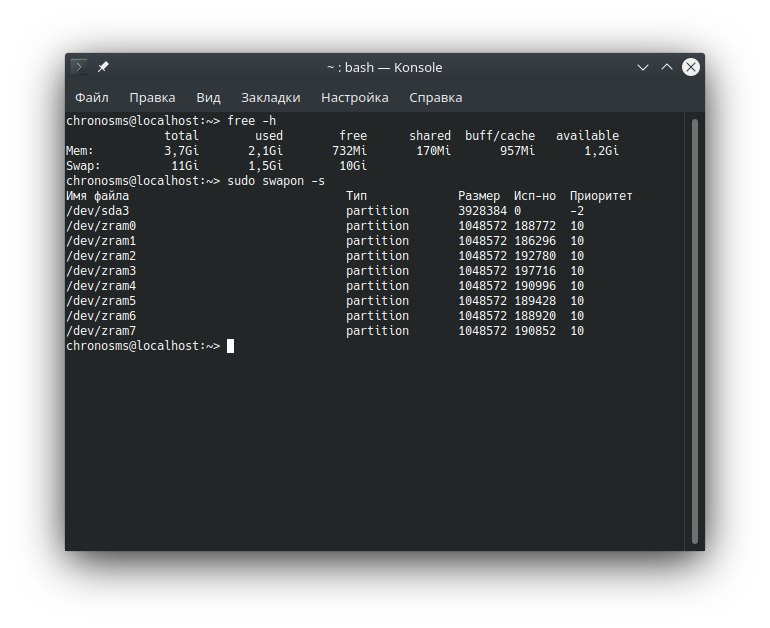This screenshot has height=628, width=770.
Task: Click the 189428 used value
Action: click(x=535, y=301)
